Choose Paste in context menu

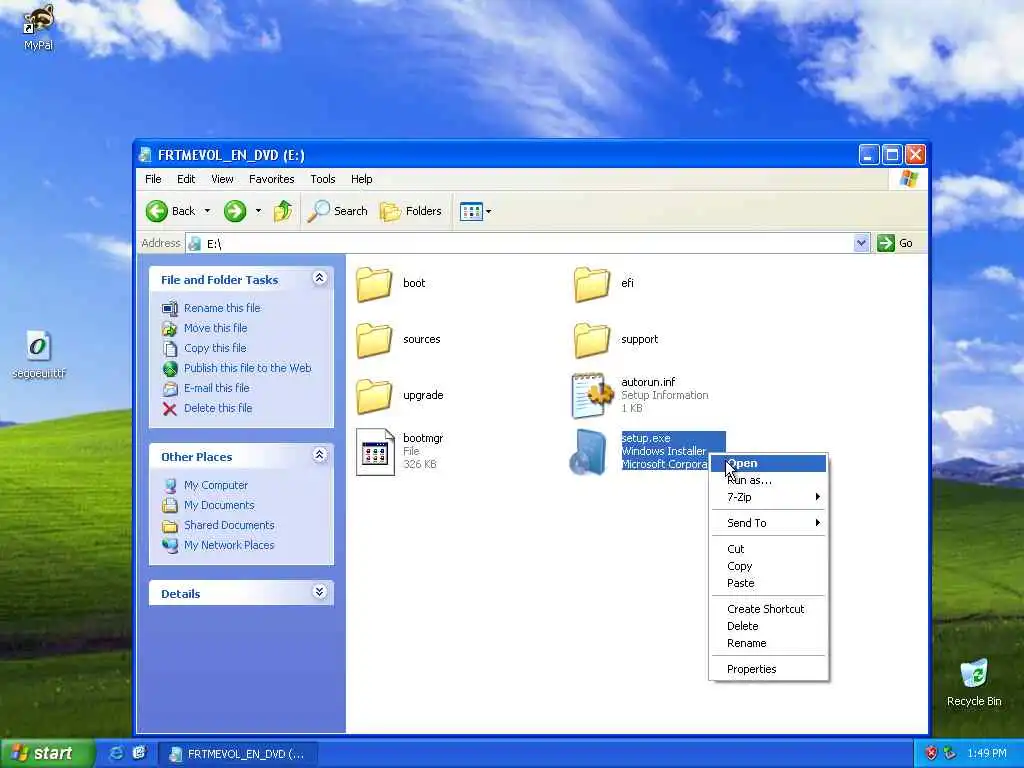pos(769,583)
